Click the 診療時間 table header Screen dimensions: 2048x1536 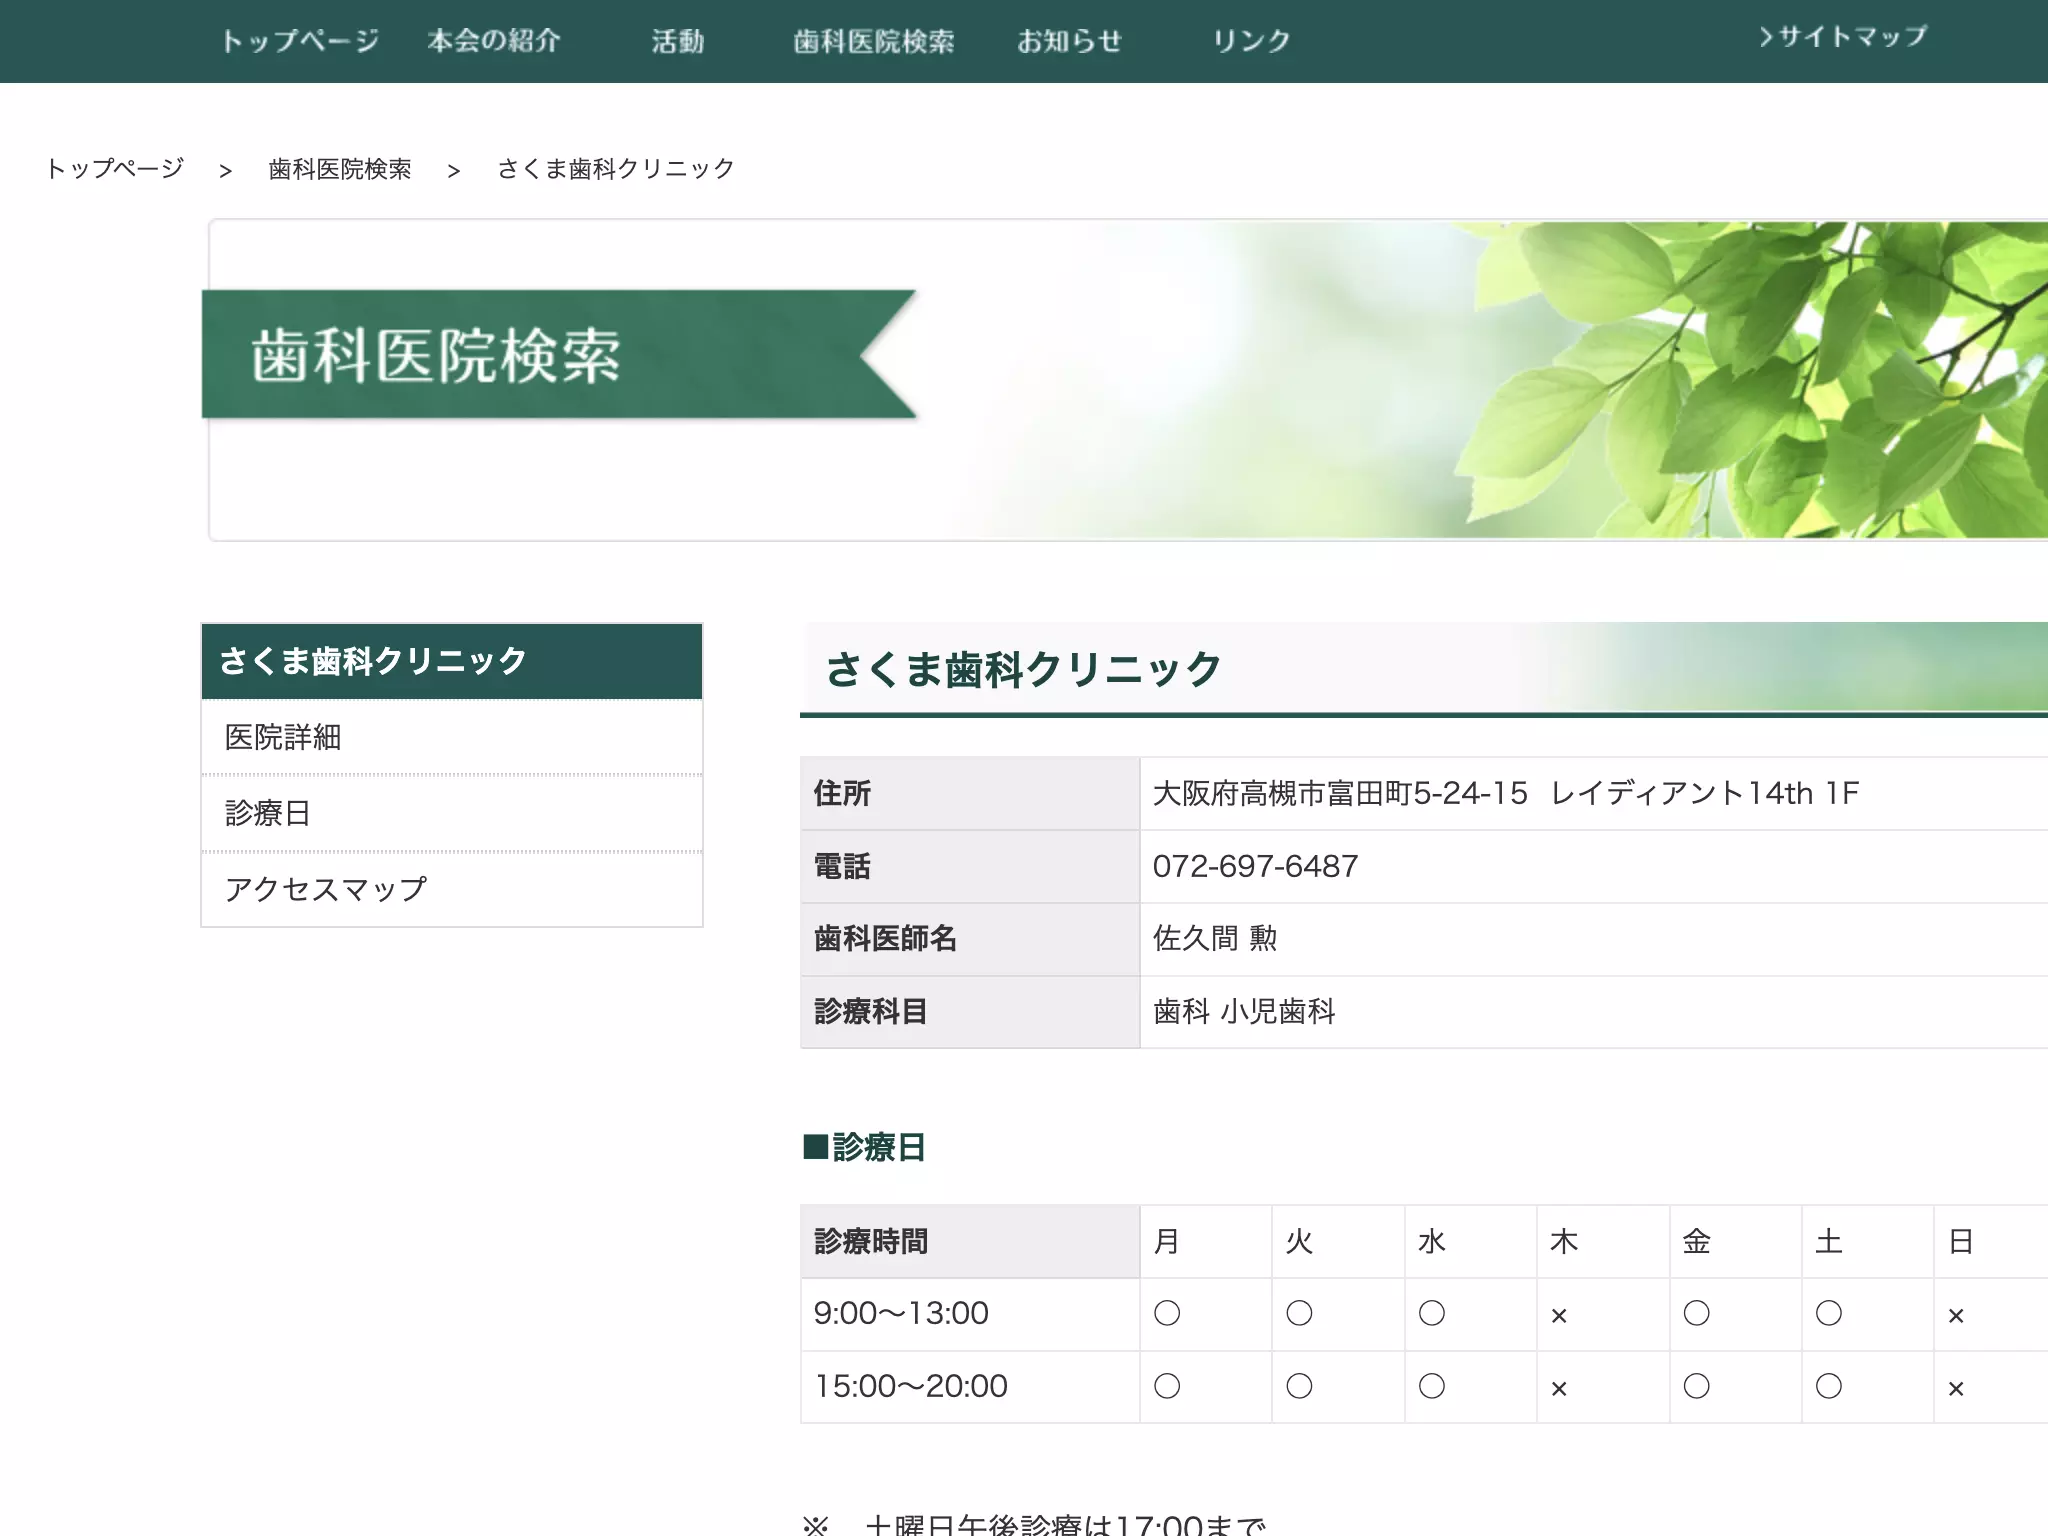point(970,1241)
